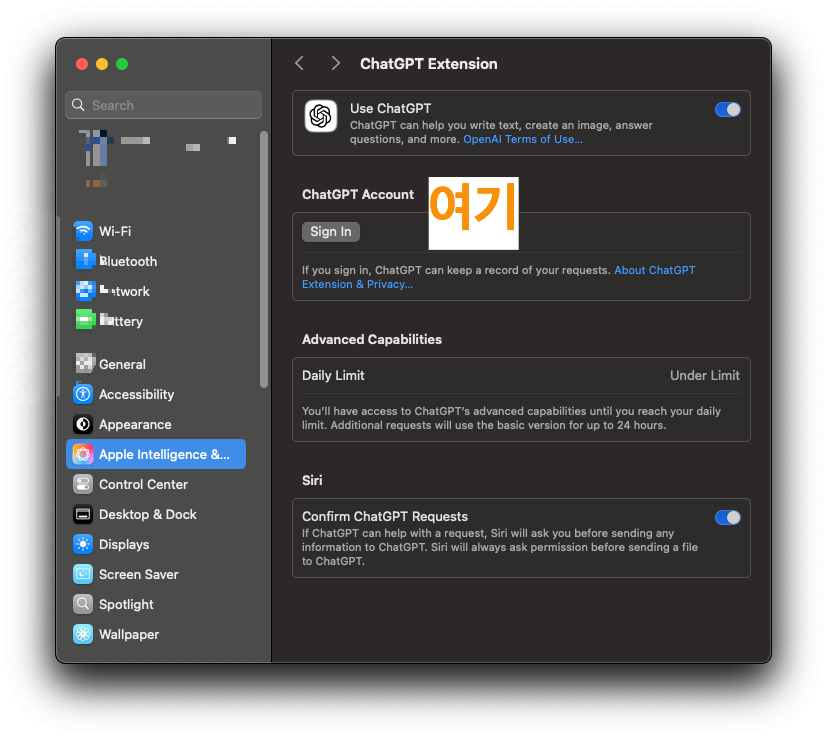Click the Wallpaper flower icon
This screenshot has width=827, height=737.
83,634
